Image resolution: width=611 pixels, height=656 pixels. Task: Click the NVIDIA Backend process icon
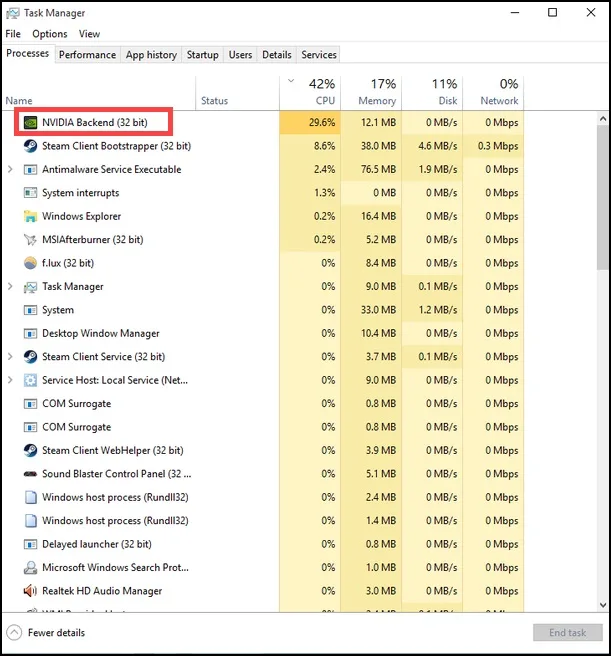point(30,123)
